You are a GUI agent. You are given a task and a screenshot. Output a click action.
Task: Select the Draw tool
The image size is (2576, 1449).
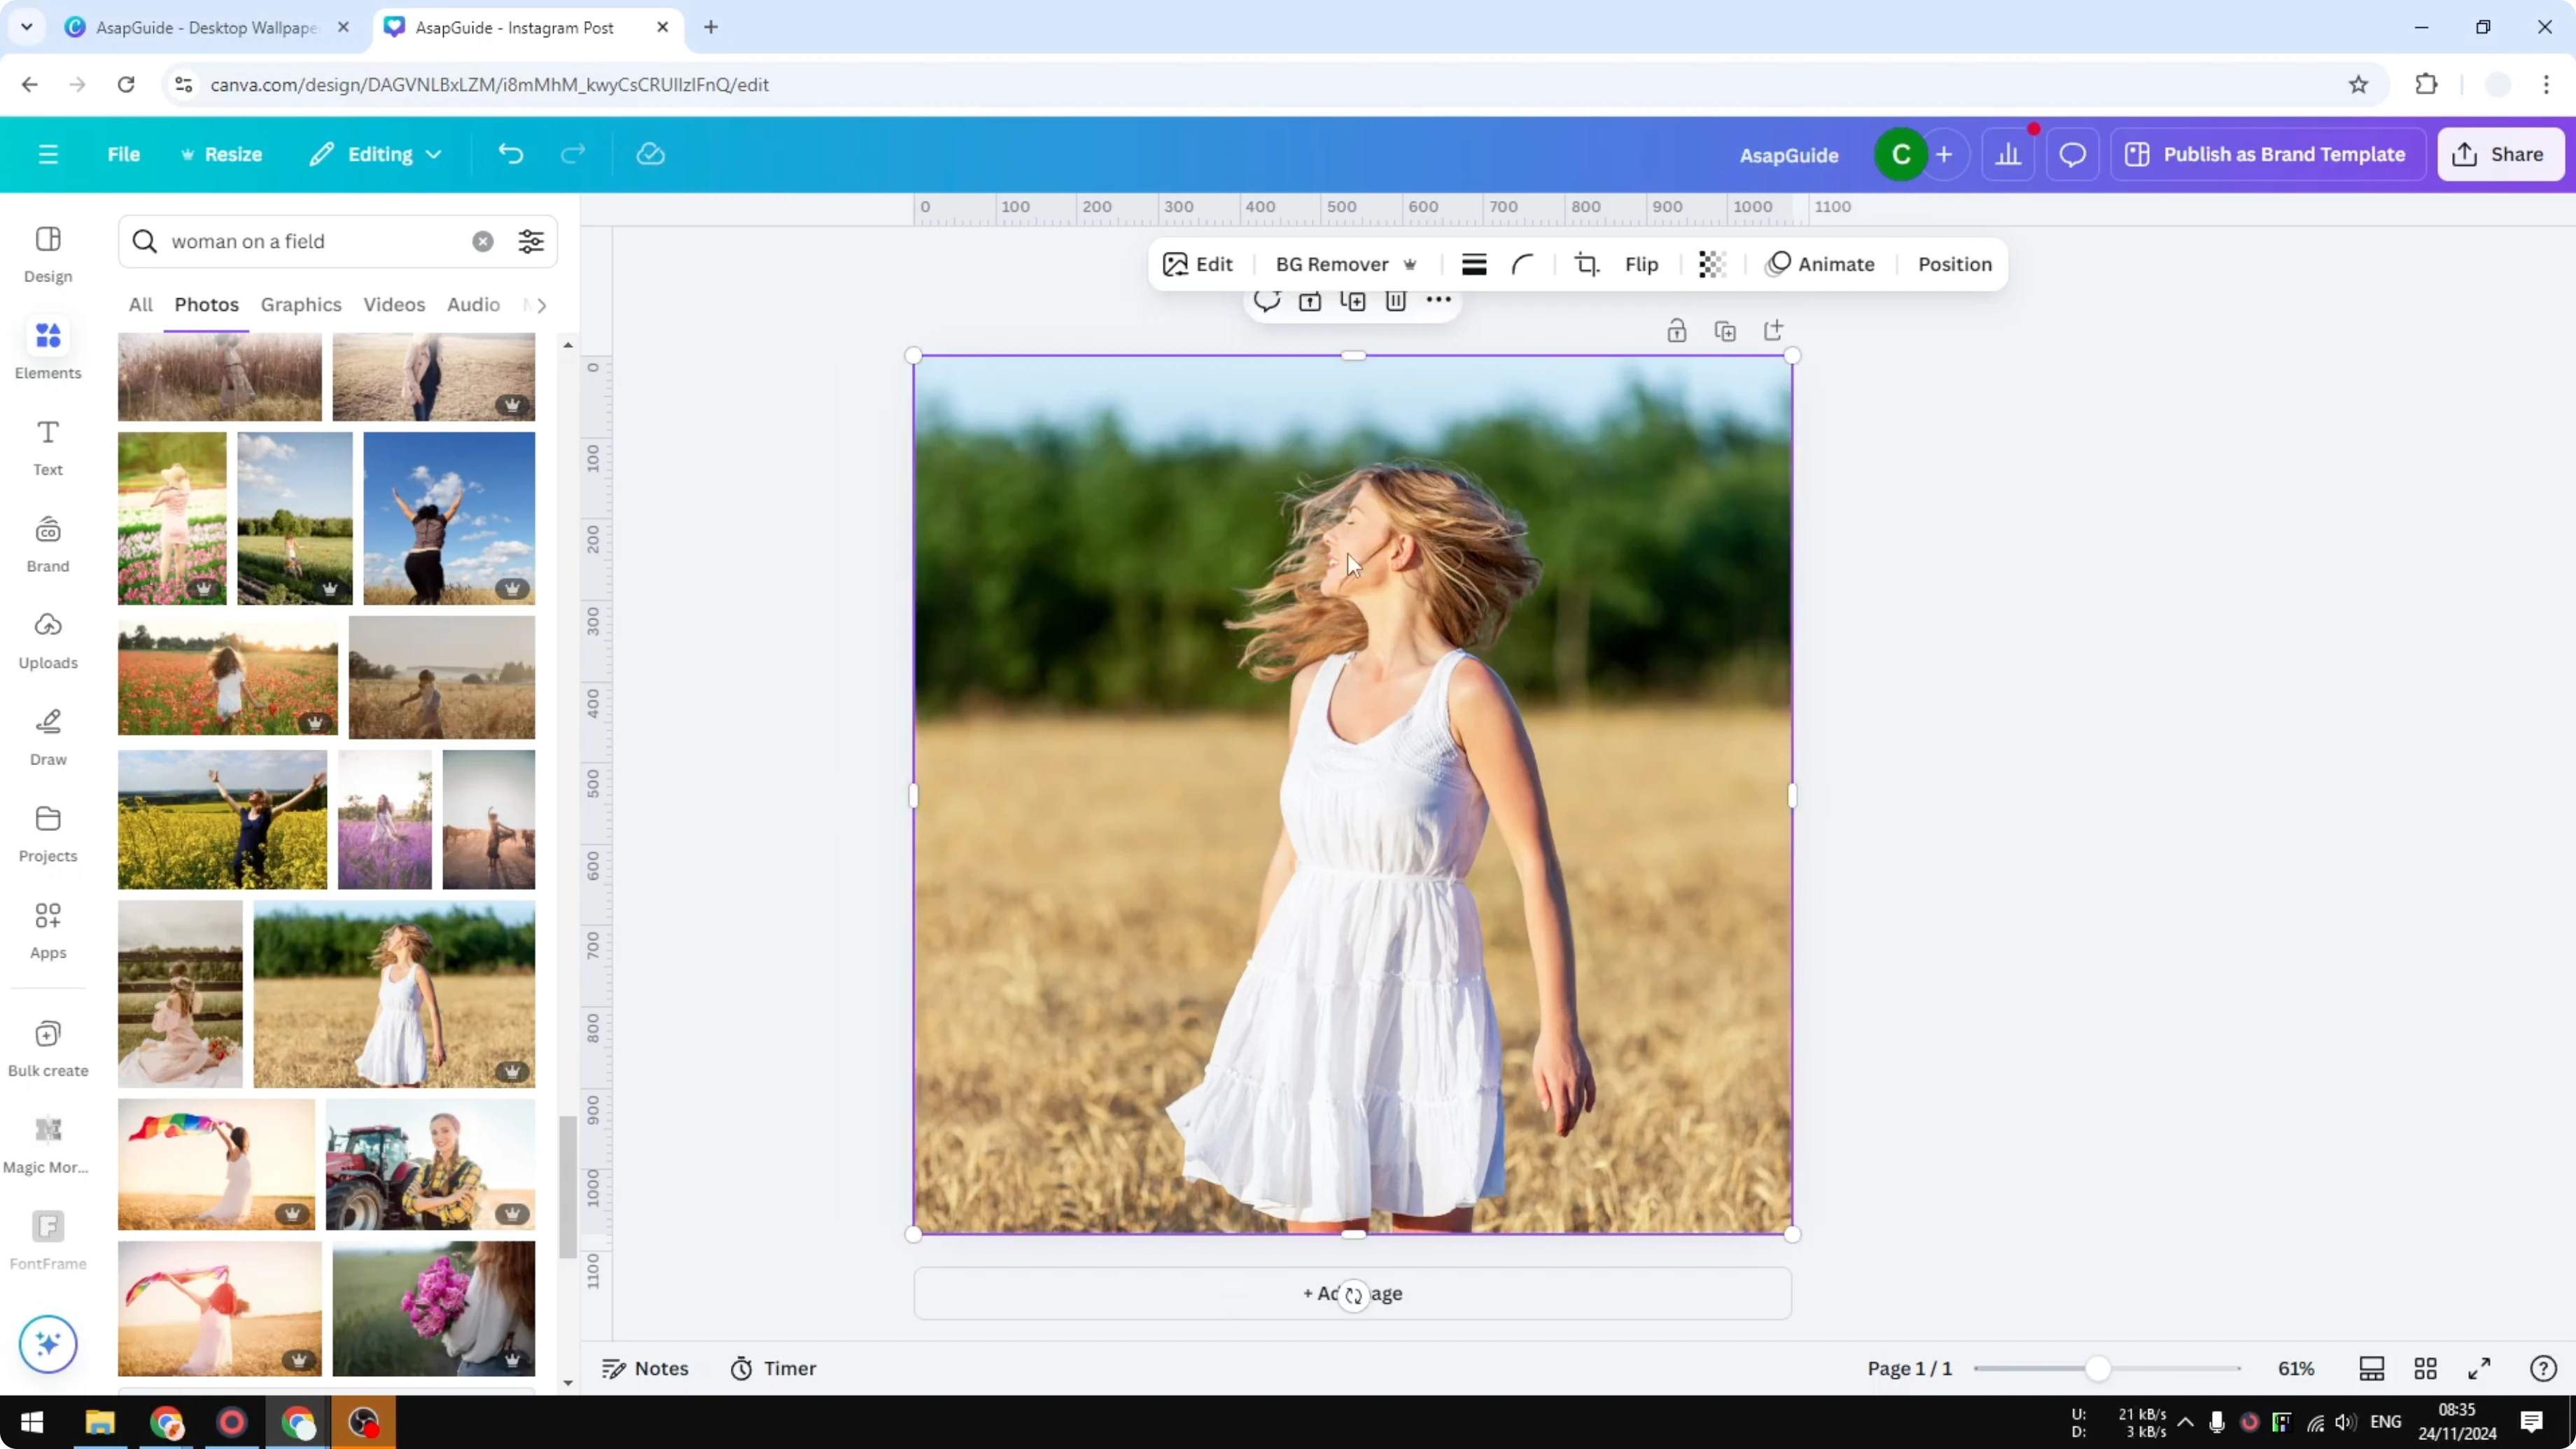click(x=47, y=736)
